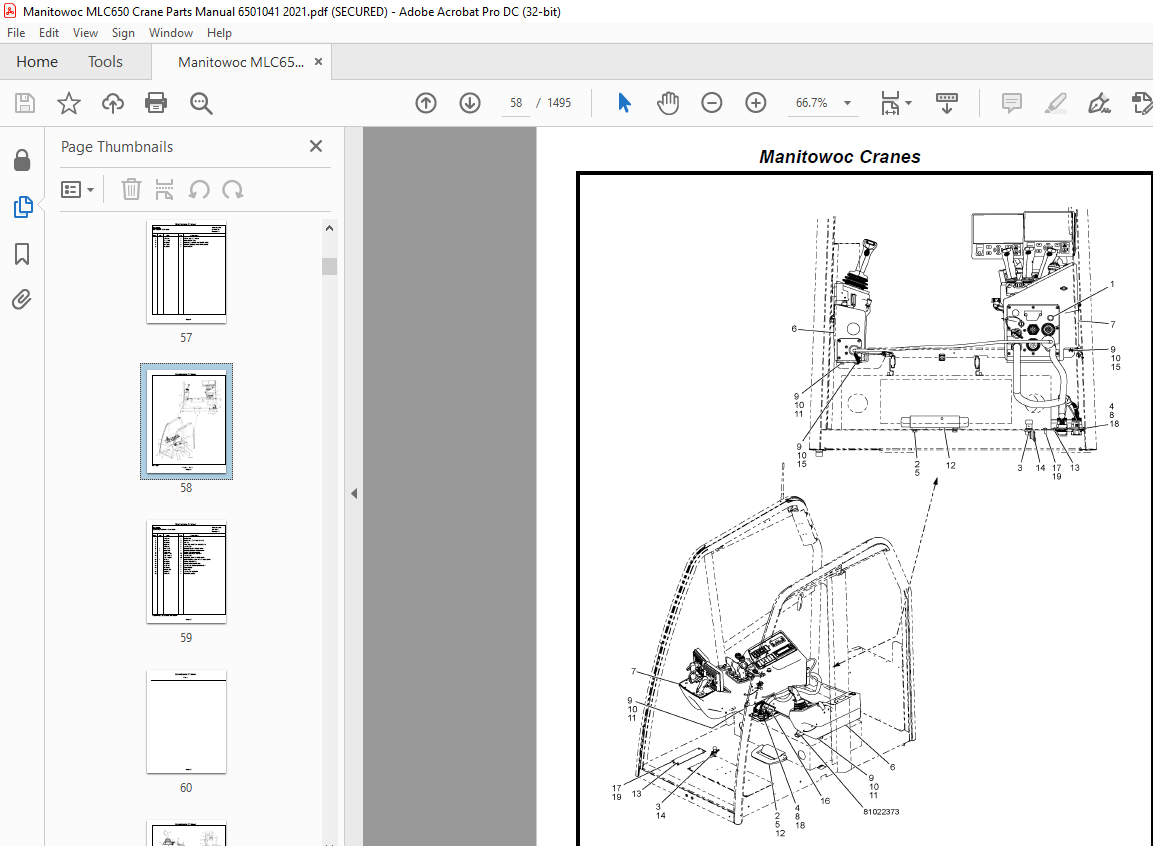Click the fit page width icon
The image size is (1153, 846).
[890, 103]
